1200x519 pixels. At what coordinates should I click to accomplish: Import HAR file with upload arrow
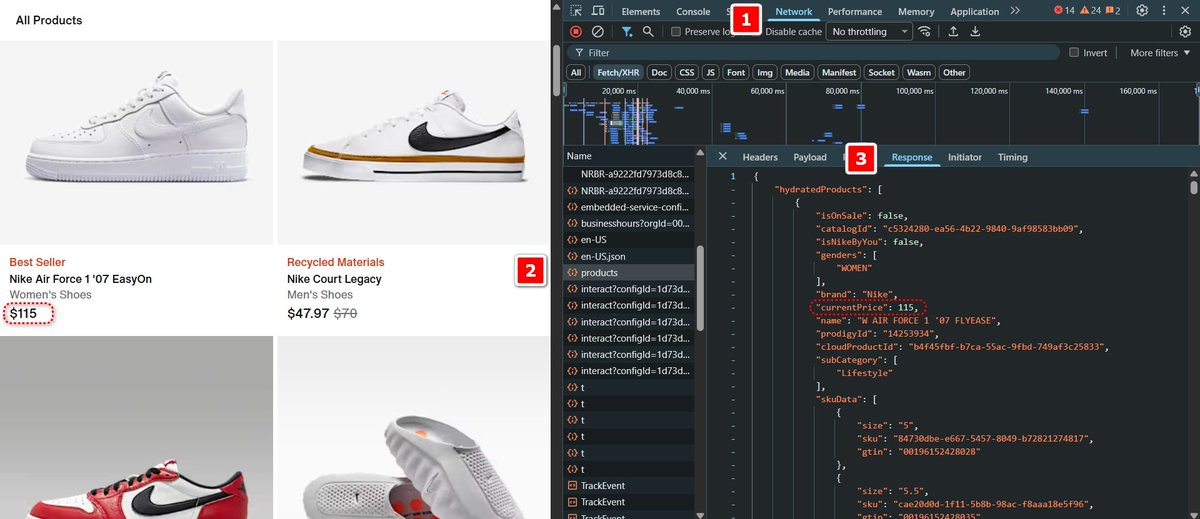[x=953, y=32]
